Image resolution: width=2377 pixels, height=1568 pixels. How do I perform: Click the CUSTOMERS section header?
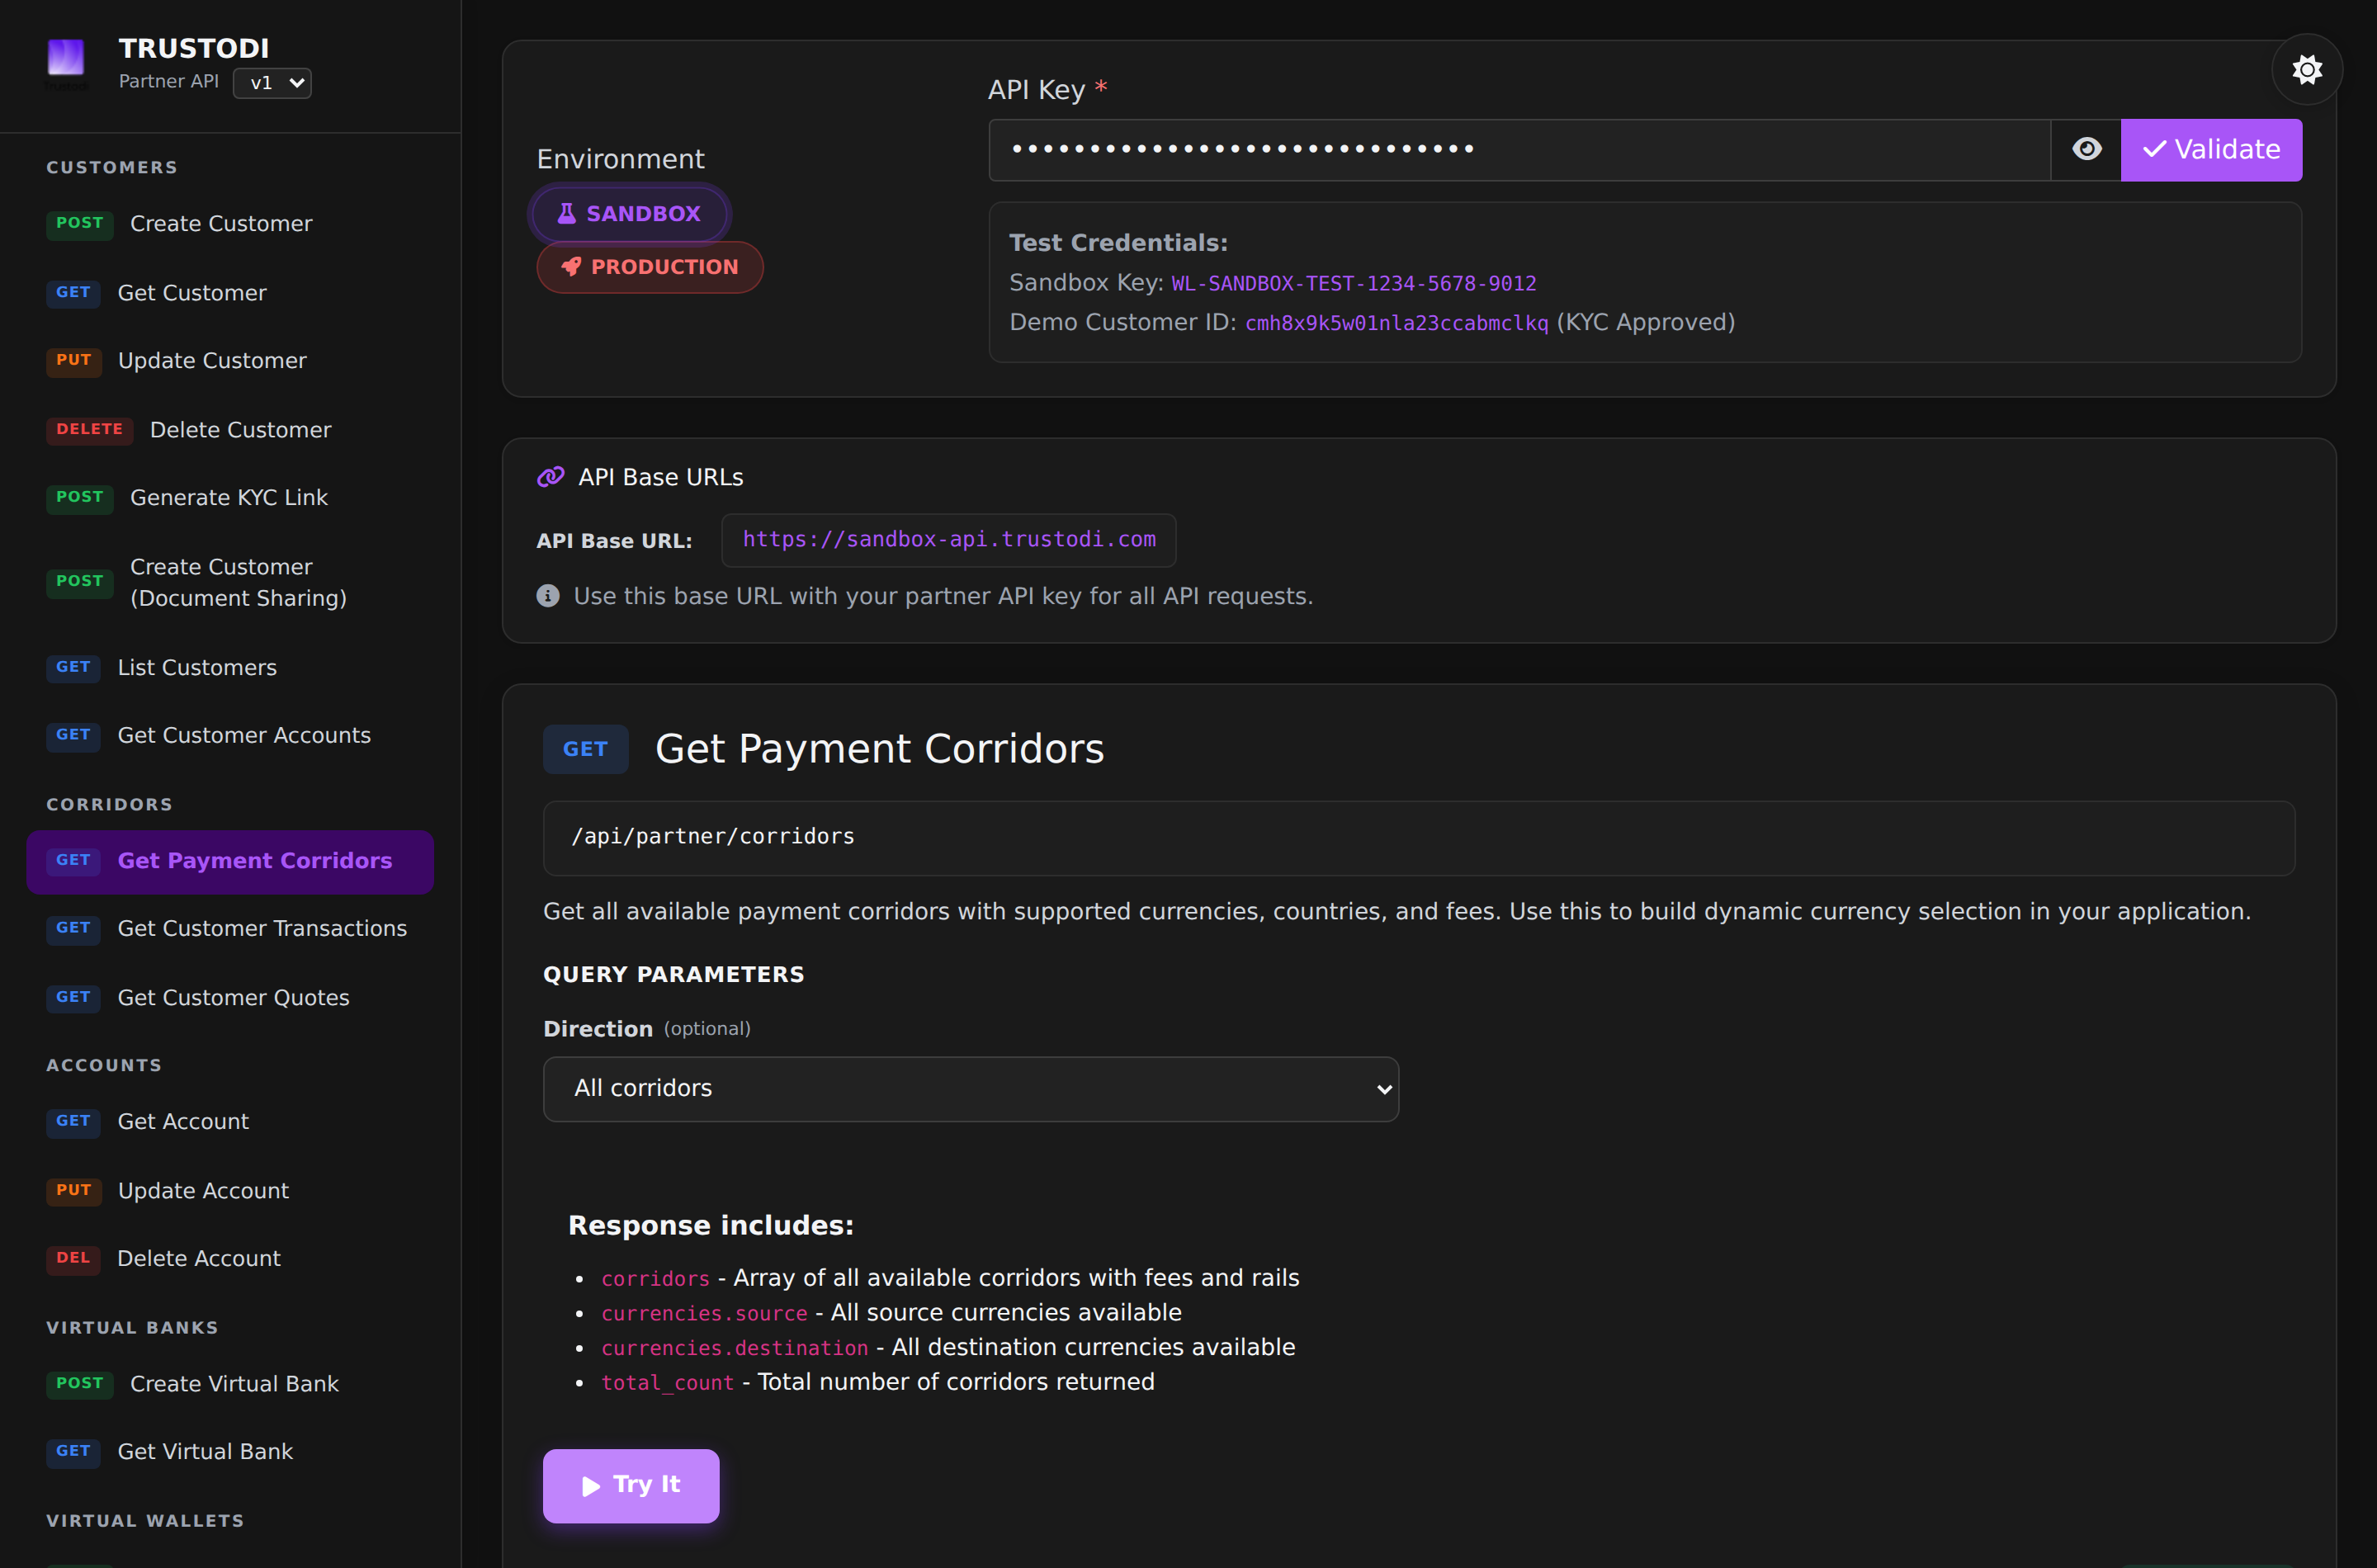tap(112, 168)
